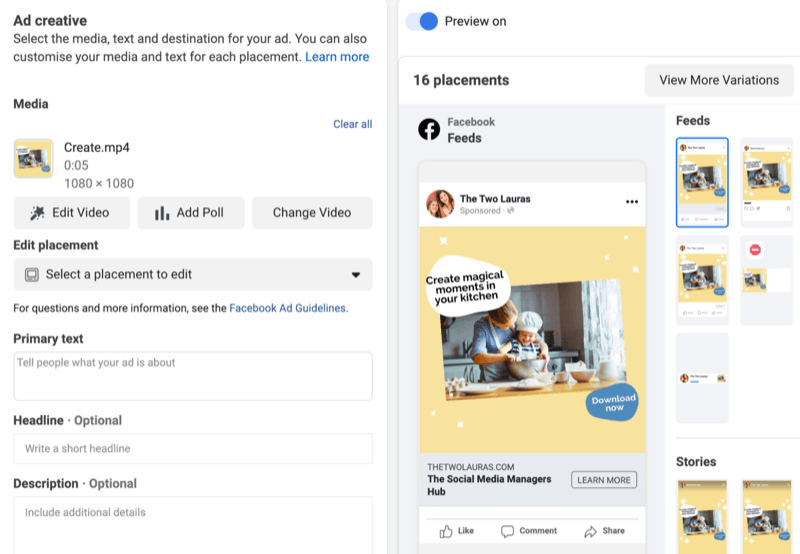This screenshot has width=800, height=554.
Task: Click the Edit Video button
Action: coord(72,213)
